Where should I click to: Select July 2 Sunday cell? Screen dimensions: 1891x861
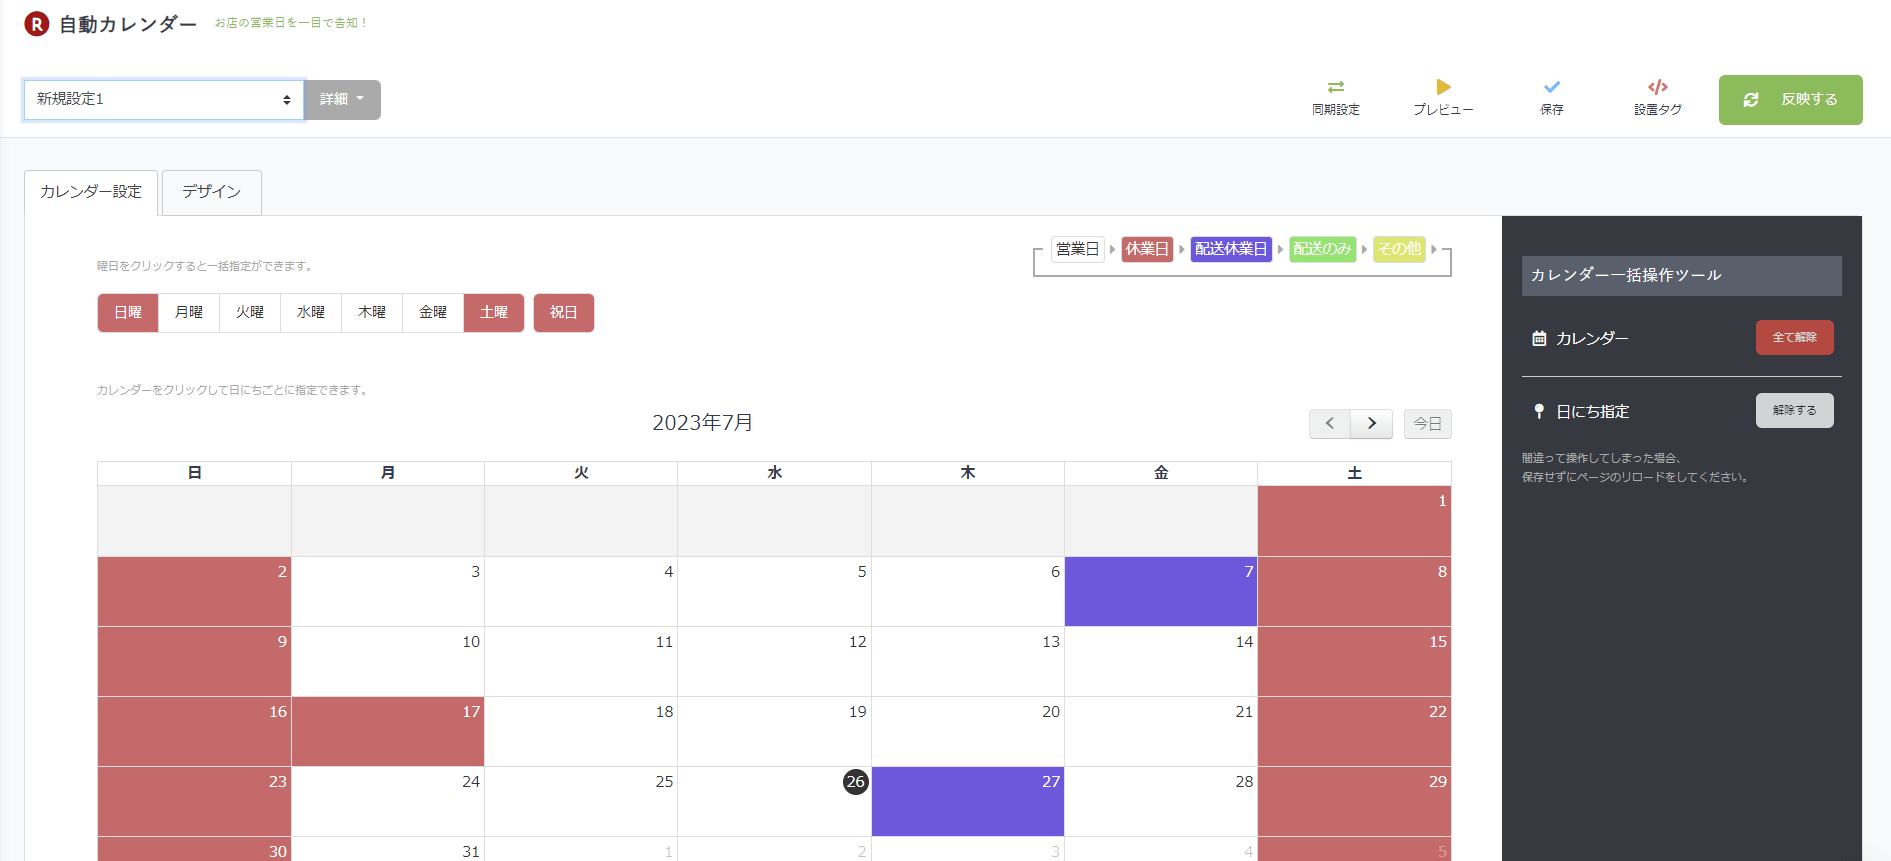pyautogui.click(x=195, y=592)
